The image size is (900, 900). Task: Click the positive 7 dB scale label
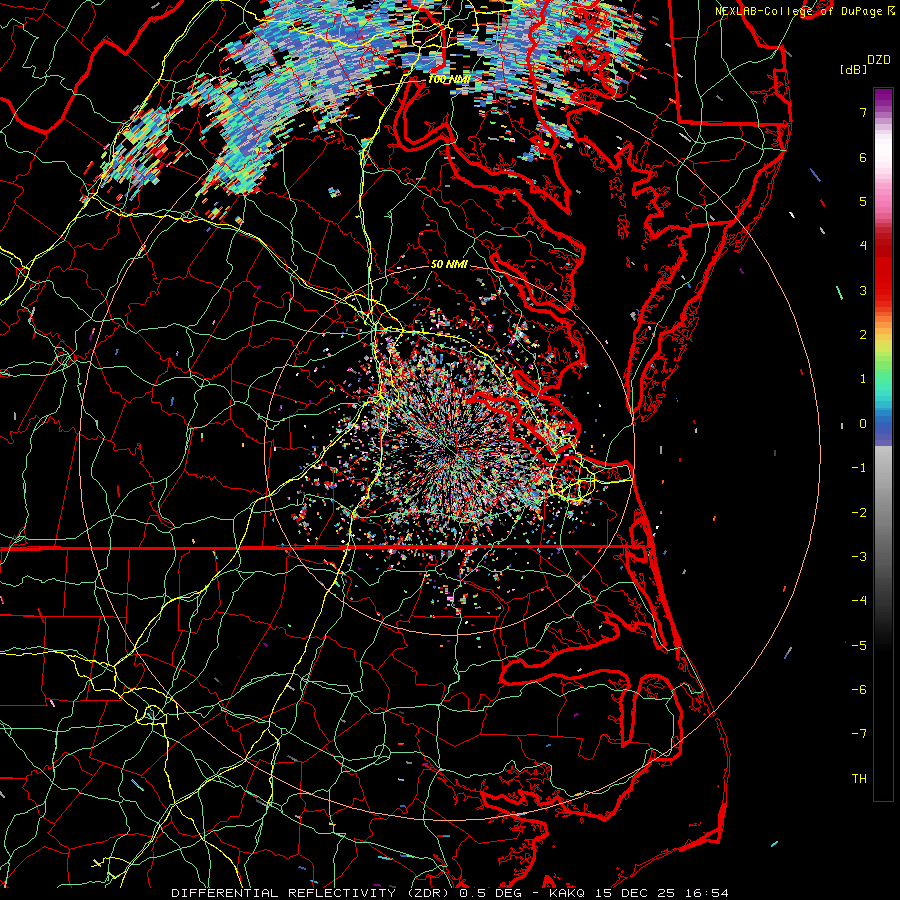pyautogui.click(x=863, y=112)
